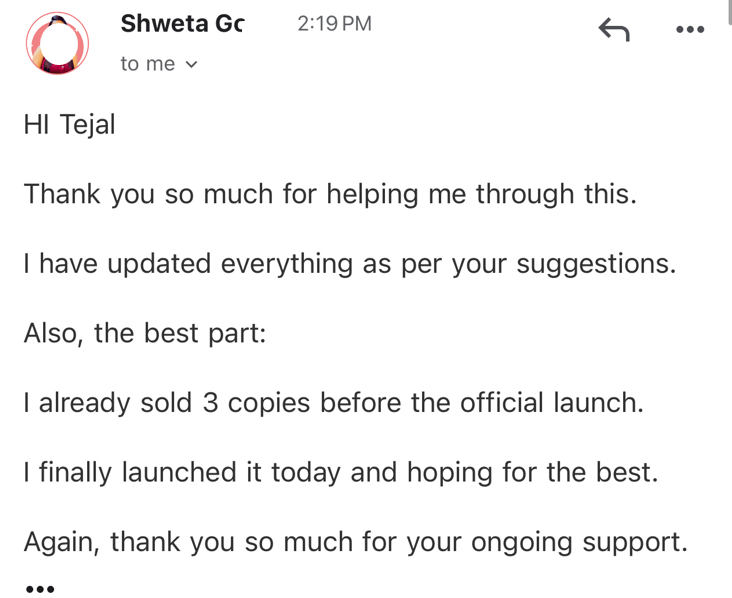Click the 'finally launched it today' sentence
Viewport: 732px width, 598px height.
click(x=341, y=472)
